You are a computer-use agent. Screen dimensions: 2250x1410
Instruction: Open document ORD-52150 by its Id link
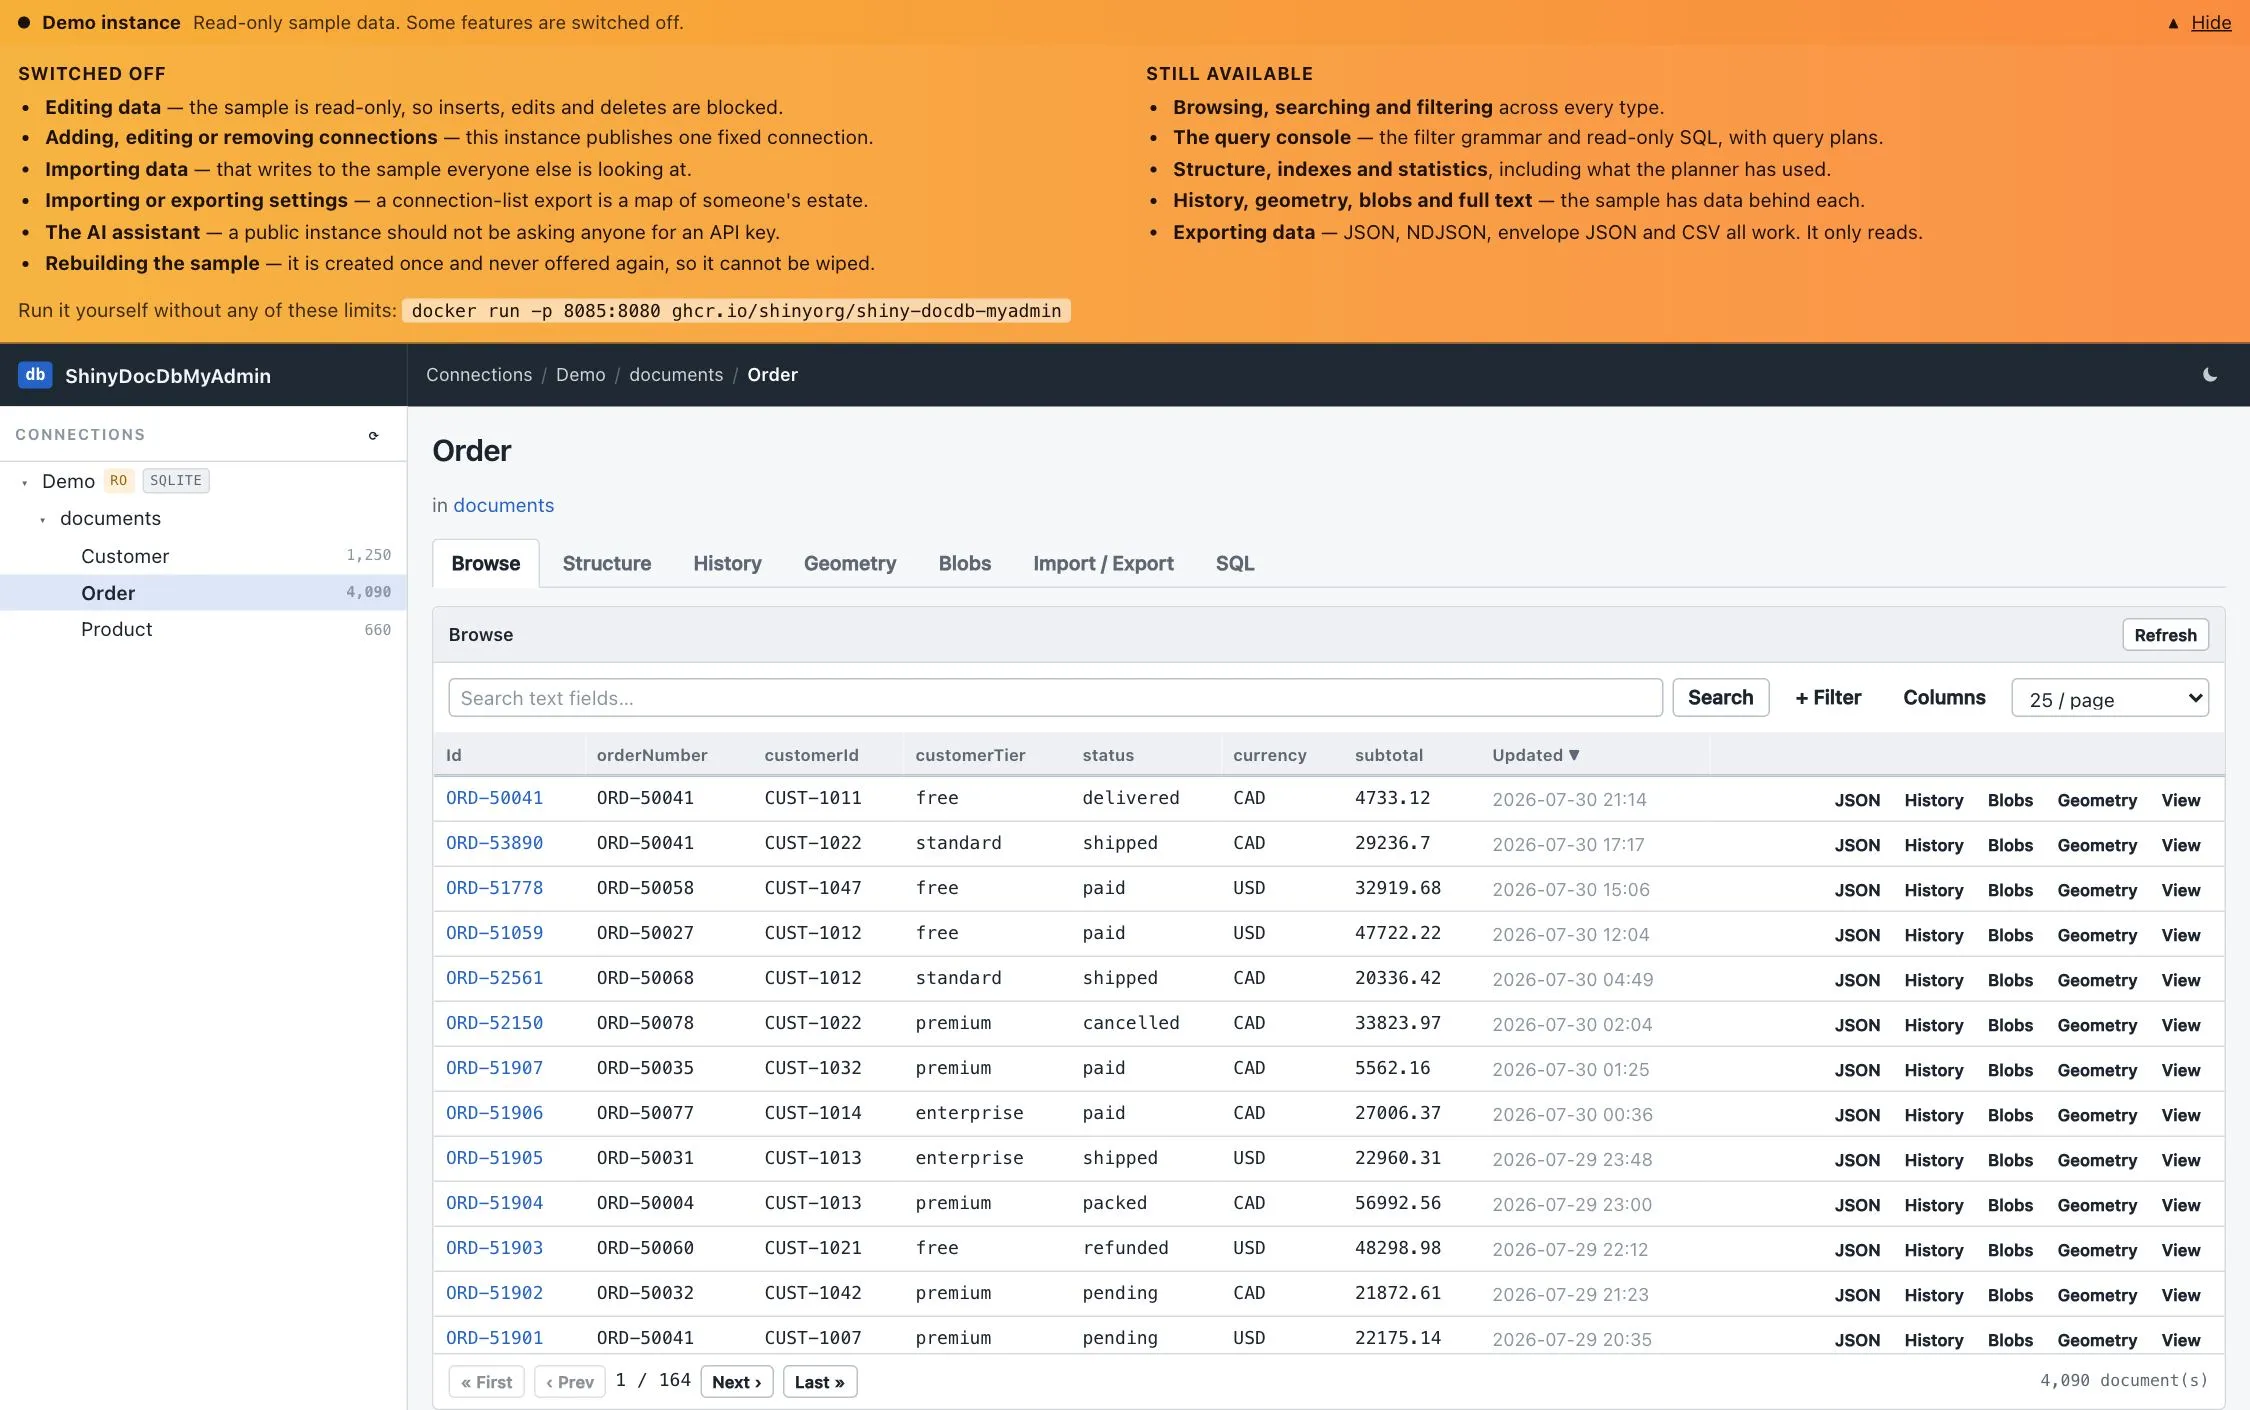click(x=495, y=1023)
